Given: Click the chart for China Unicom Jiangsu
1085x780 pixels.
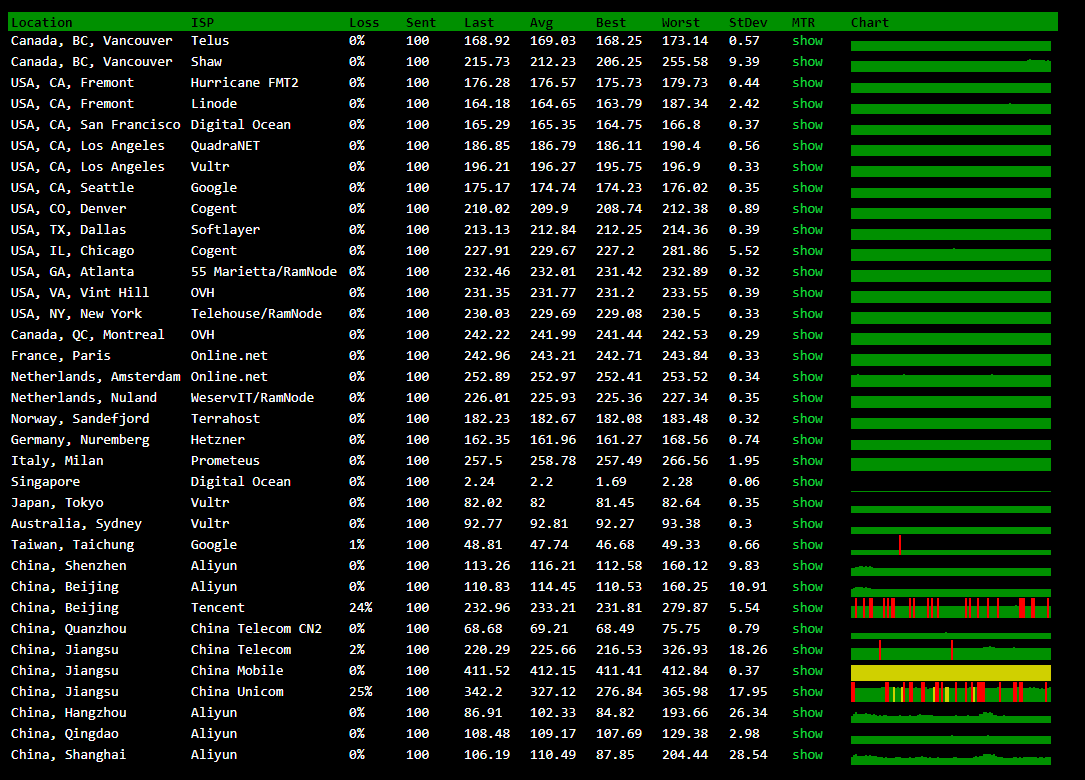Looking at the screenshot, I should point(951,692).
